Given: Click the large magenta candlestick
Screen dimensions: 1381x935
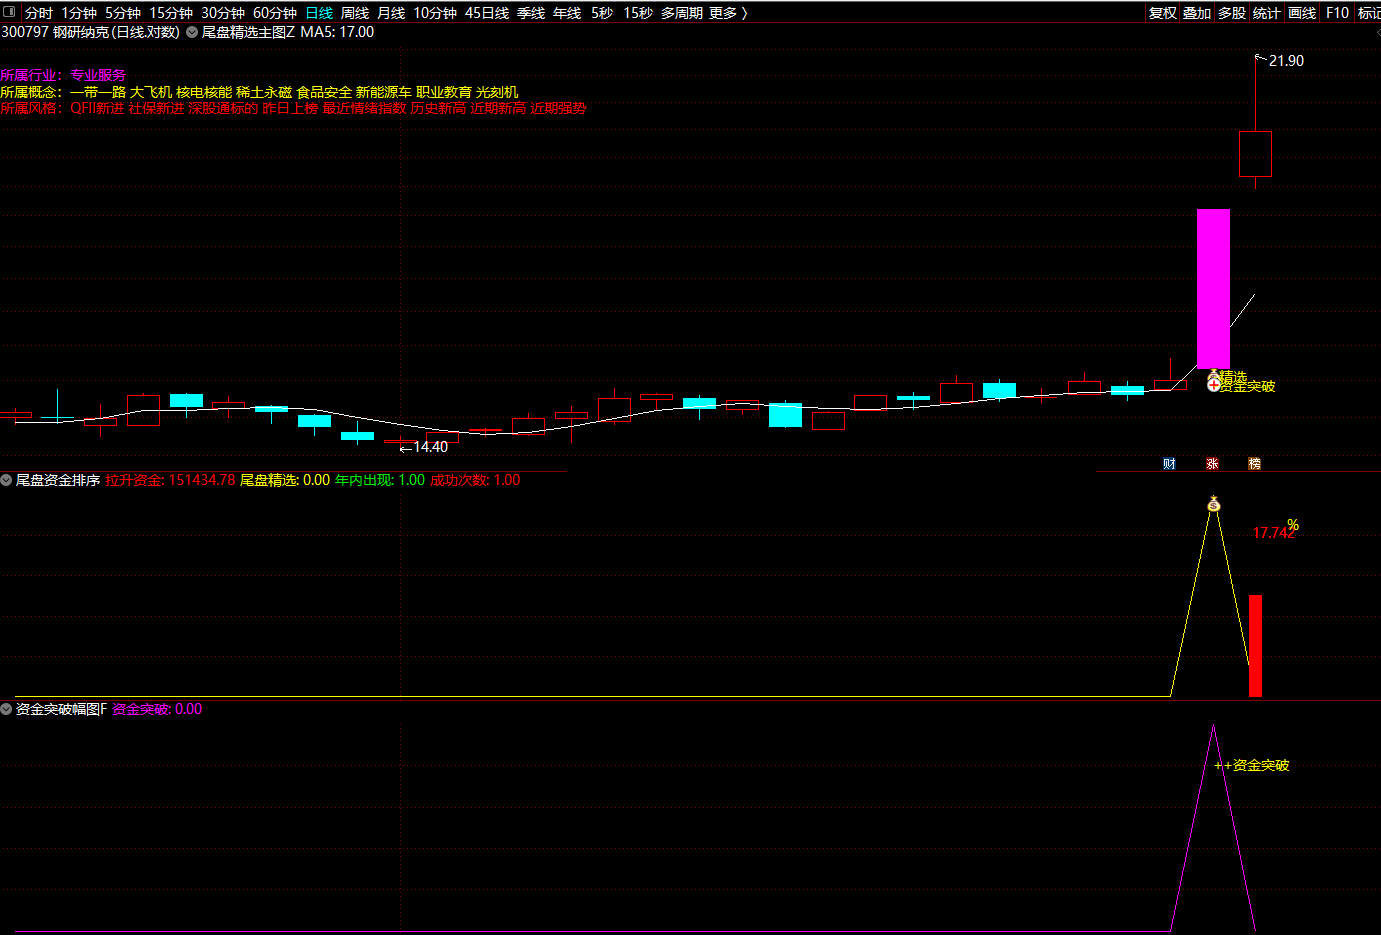Looking at the screenshot, I should click(1213, 289).
